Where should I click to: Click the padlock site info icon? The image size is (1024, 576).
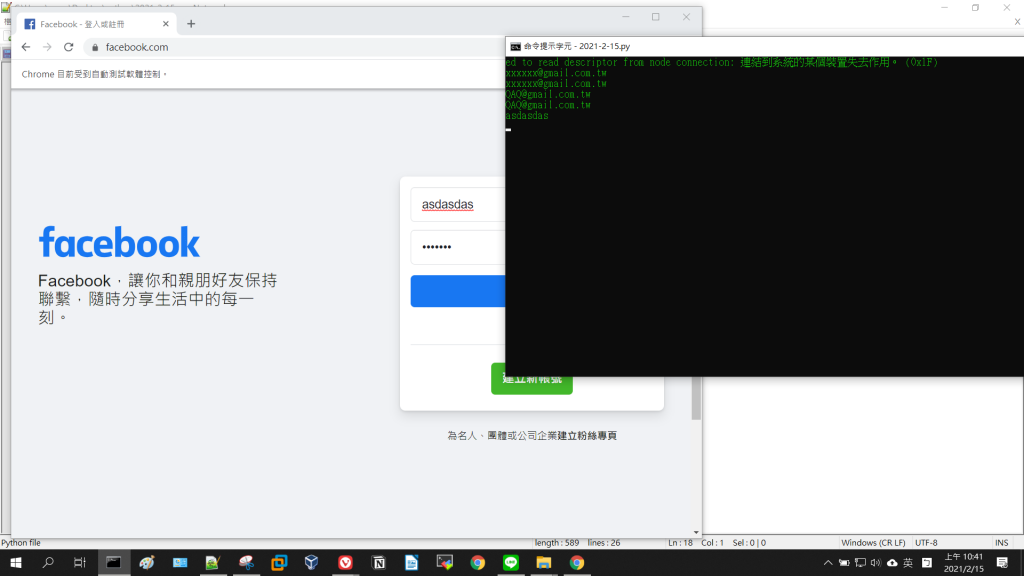95,47
